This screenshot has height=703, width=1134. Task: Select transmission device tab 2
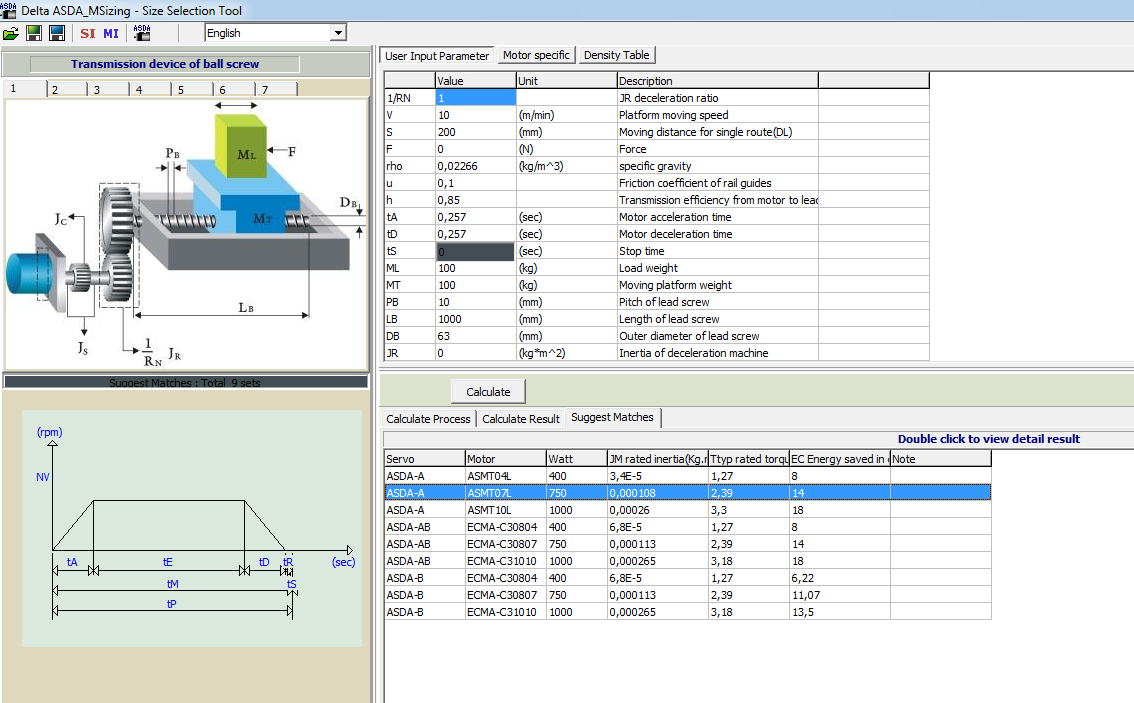[67, 90]
